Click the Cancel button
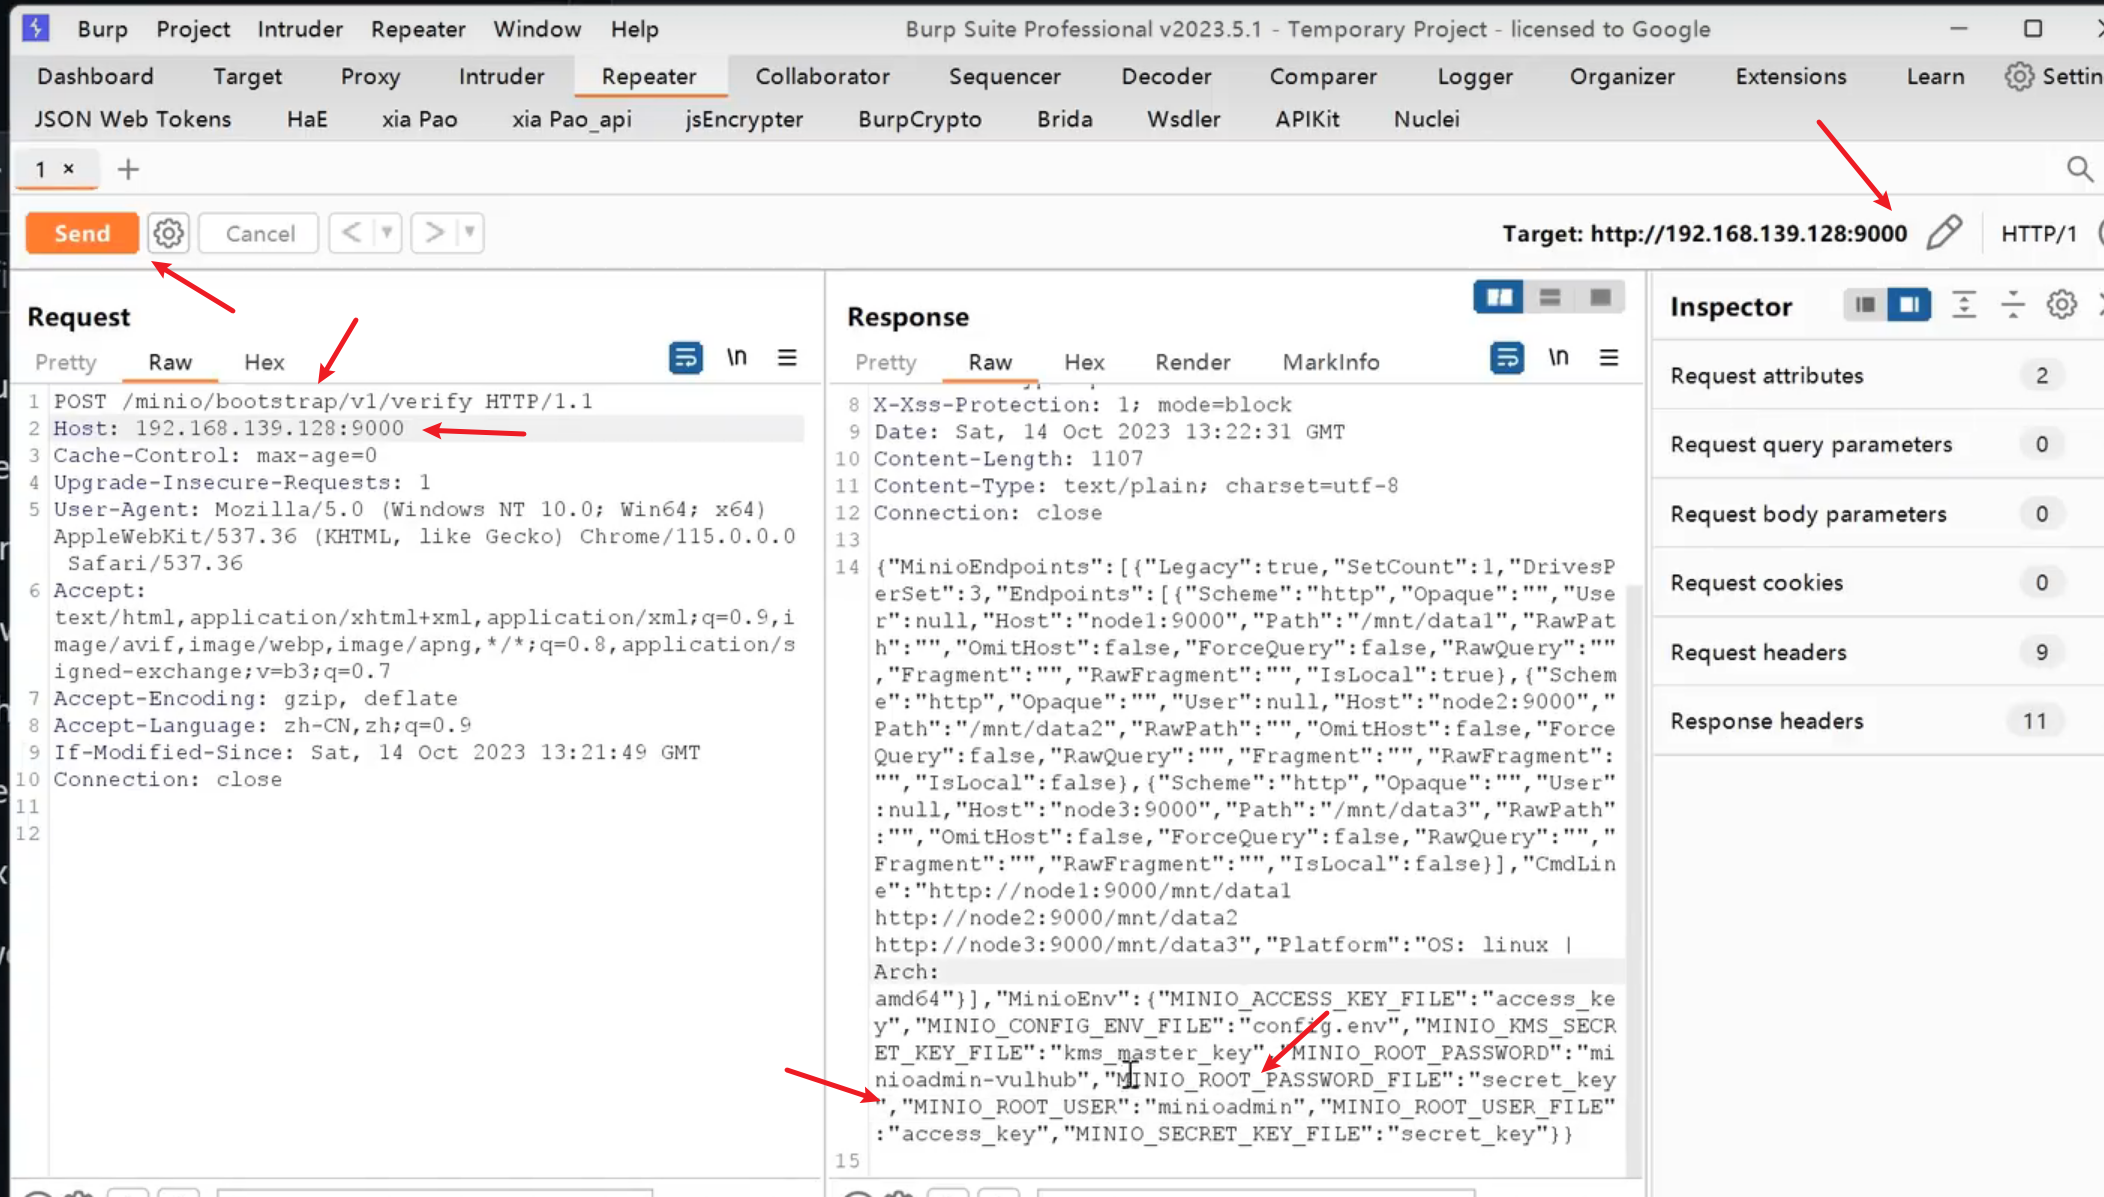This screenshot has height=1197, width=2104. [259, 233]
